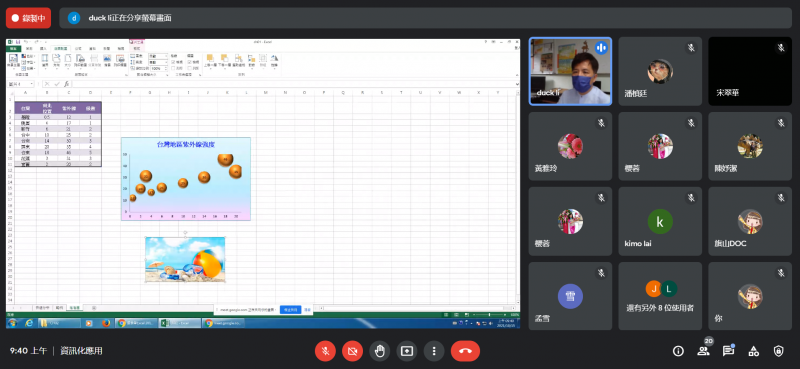Open the theme Colors dropdown
The image size is (800, 369).
tap(28, 56)
